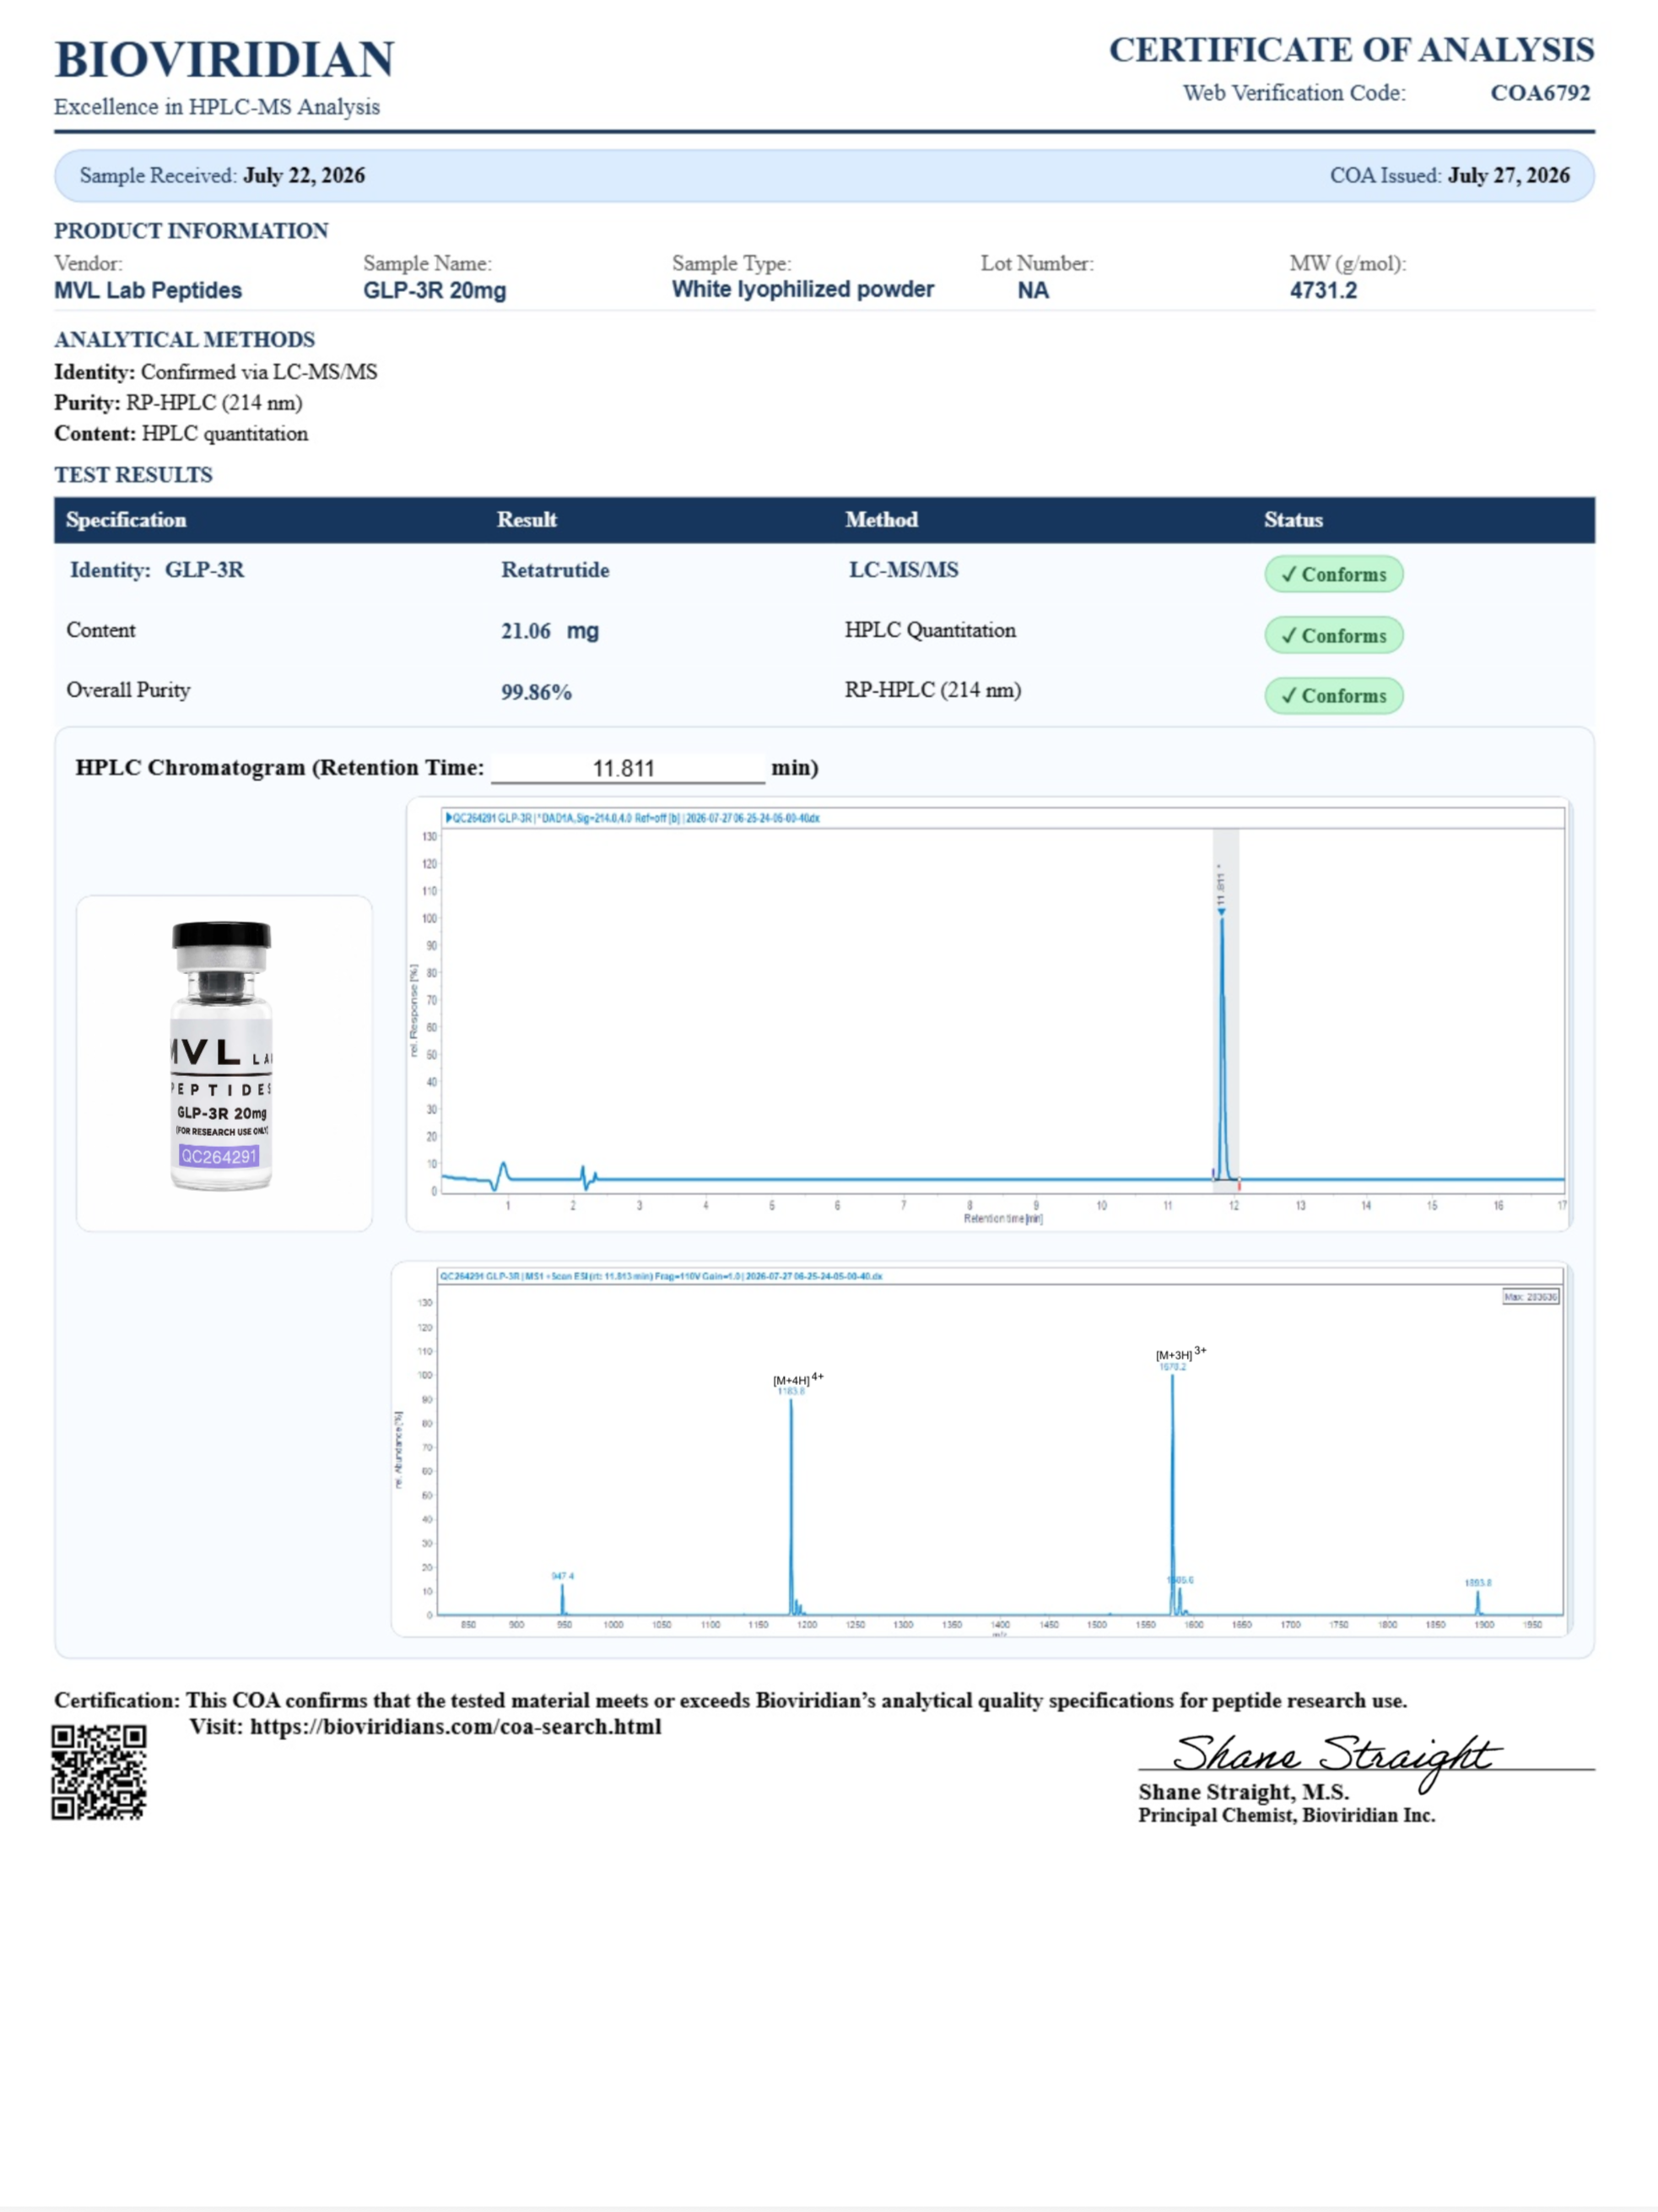Click 'Identity: GLP-3R' specification cell
This screenshot has height=2212, width=1658.
(x=157, y=570)
